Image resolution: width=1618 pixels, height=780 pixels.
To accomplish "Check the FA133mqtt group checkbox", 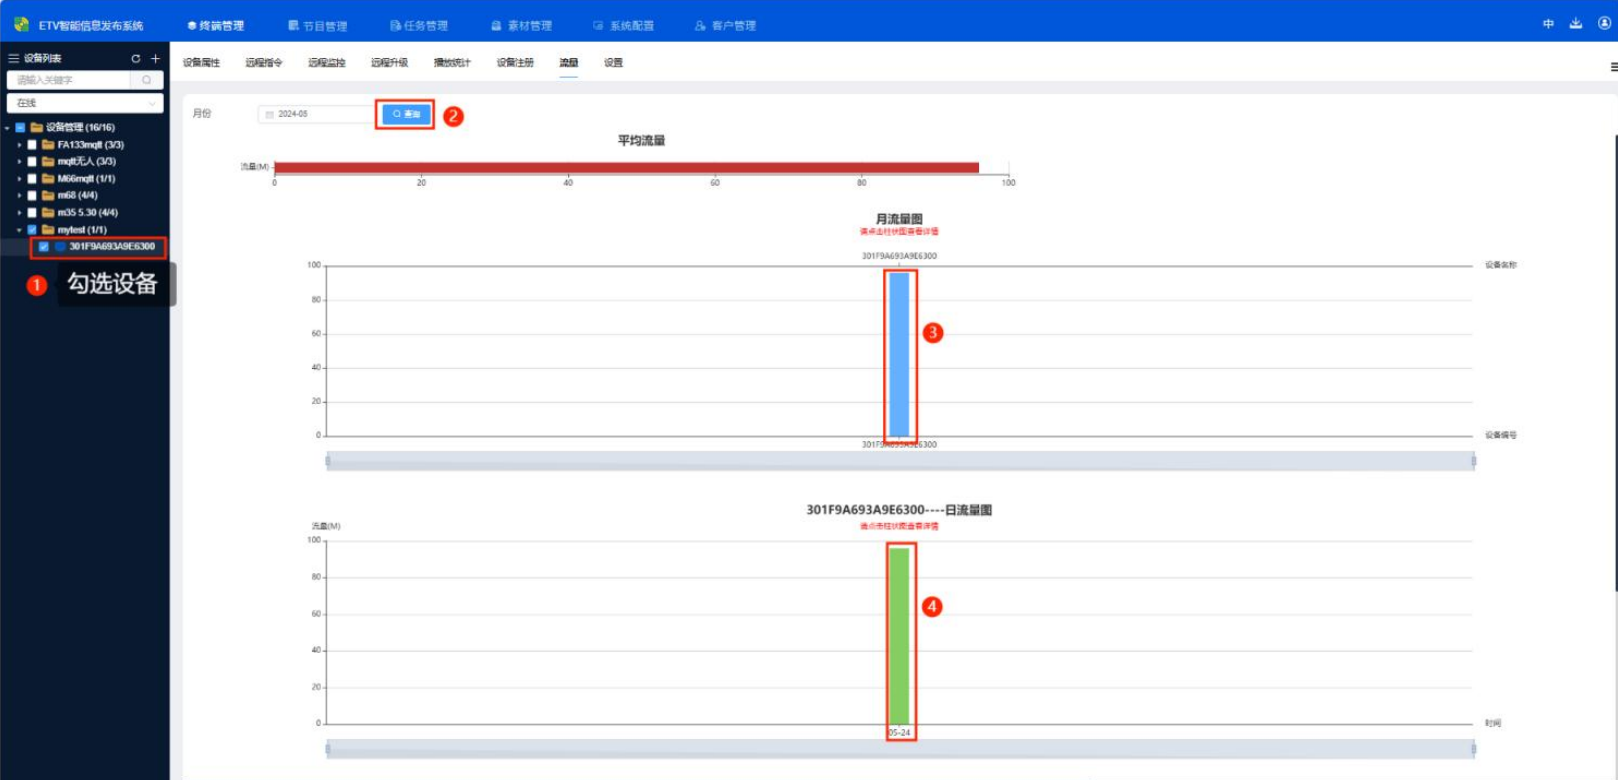I will 32,145.
